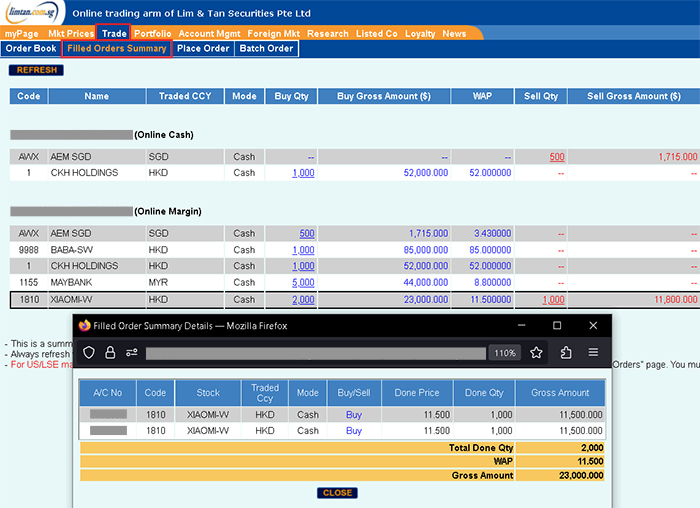Viewport: 700px width, 508px height.
Task: Click the 11,800.000 sell gross amount
Action: (x=675, y=300)
